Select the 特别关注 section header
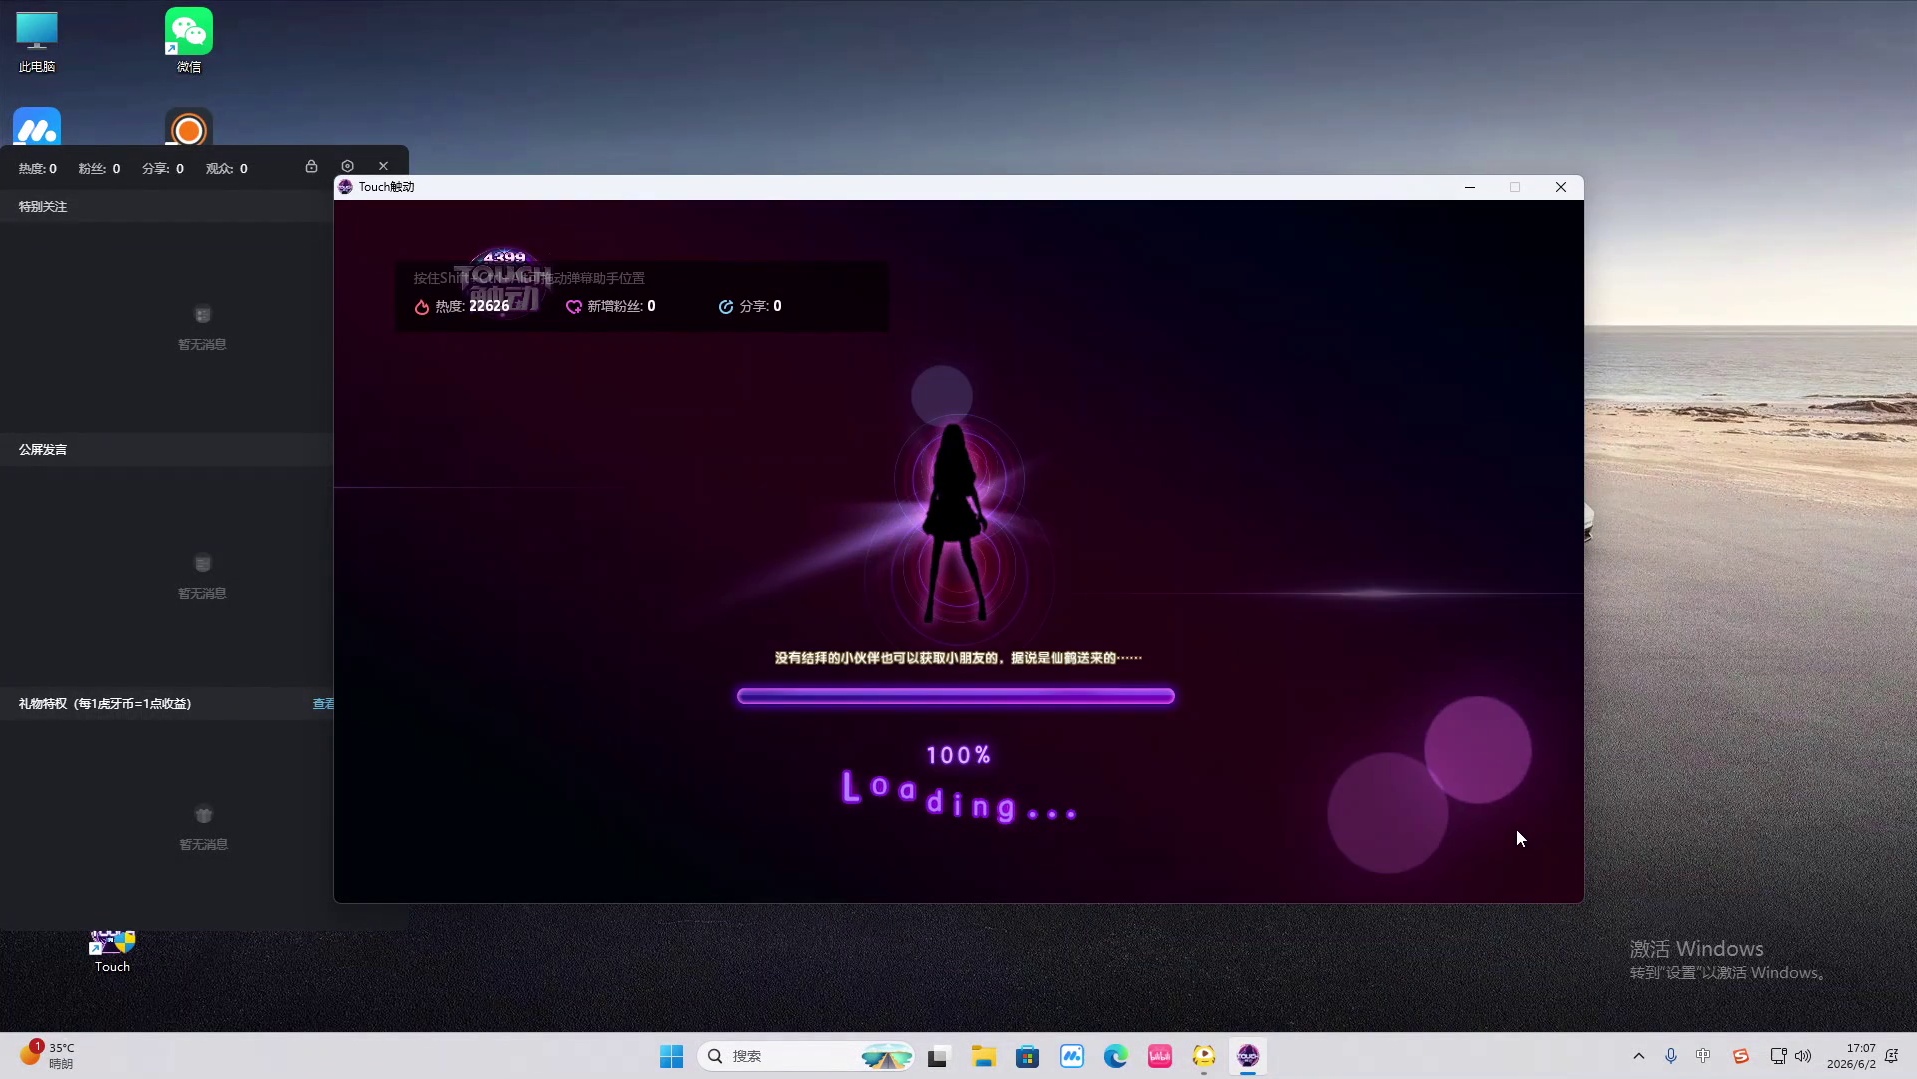Image resolution: width=1917 pixels, height=1079 pixels. (43, 207)
